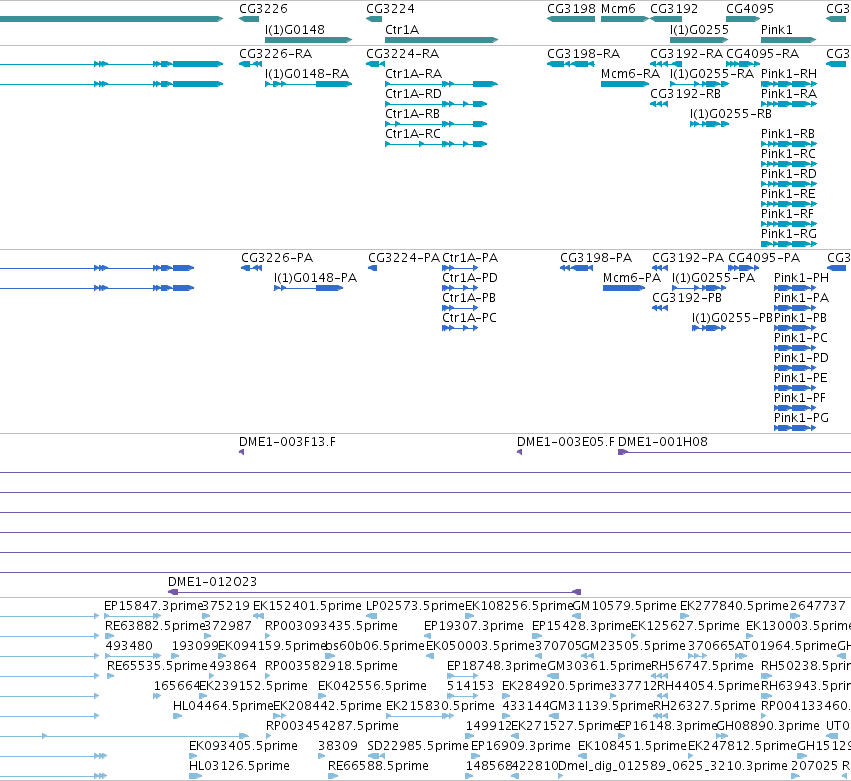The height and width of the screenshot is (781, 851).
Task: Open transcript Pink1-RB
Action: coord(788,134)
